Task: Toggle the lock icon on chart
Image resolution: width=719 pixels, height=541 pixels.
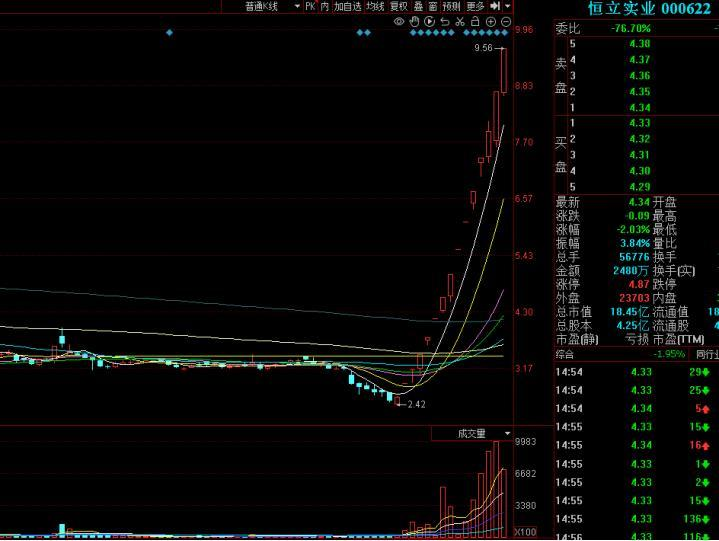Action: point(475,21)
